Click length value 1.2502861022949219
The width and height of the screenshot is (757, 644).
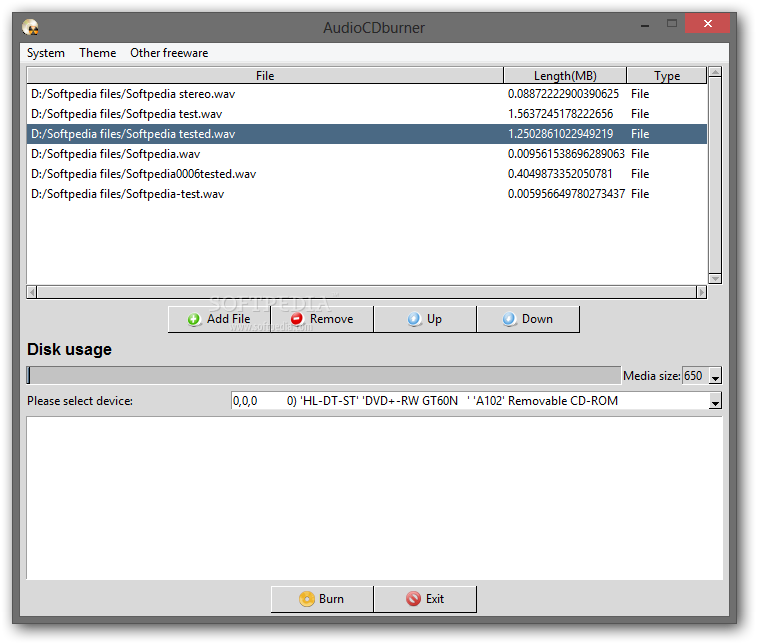tap(560, 134)
